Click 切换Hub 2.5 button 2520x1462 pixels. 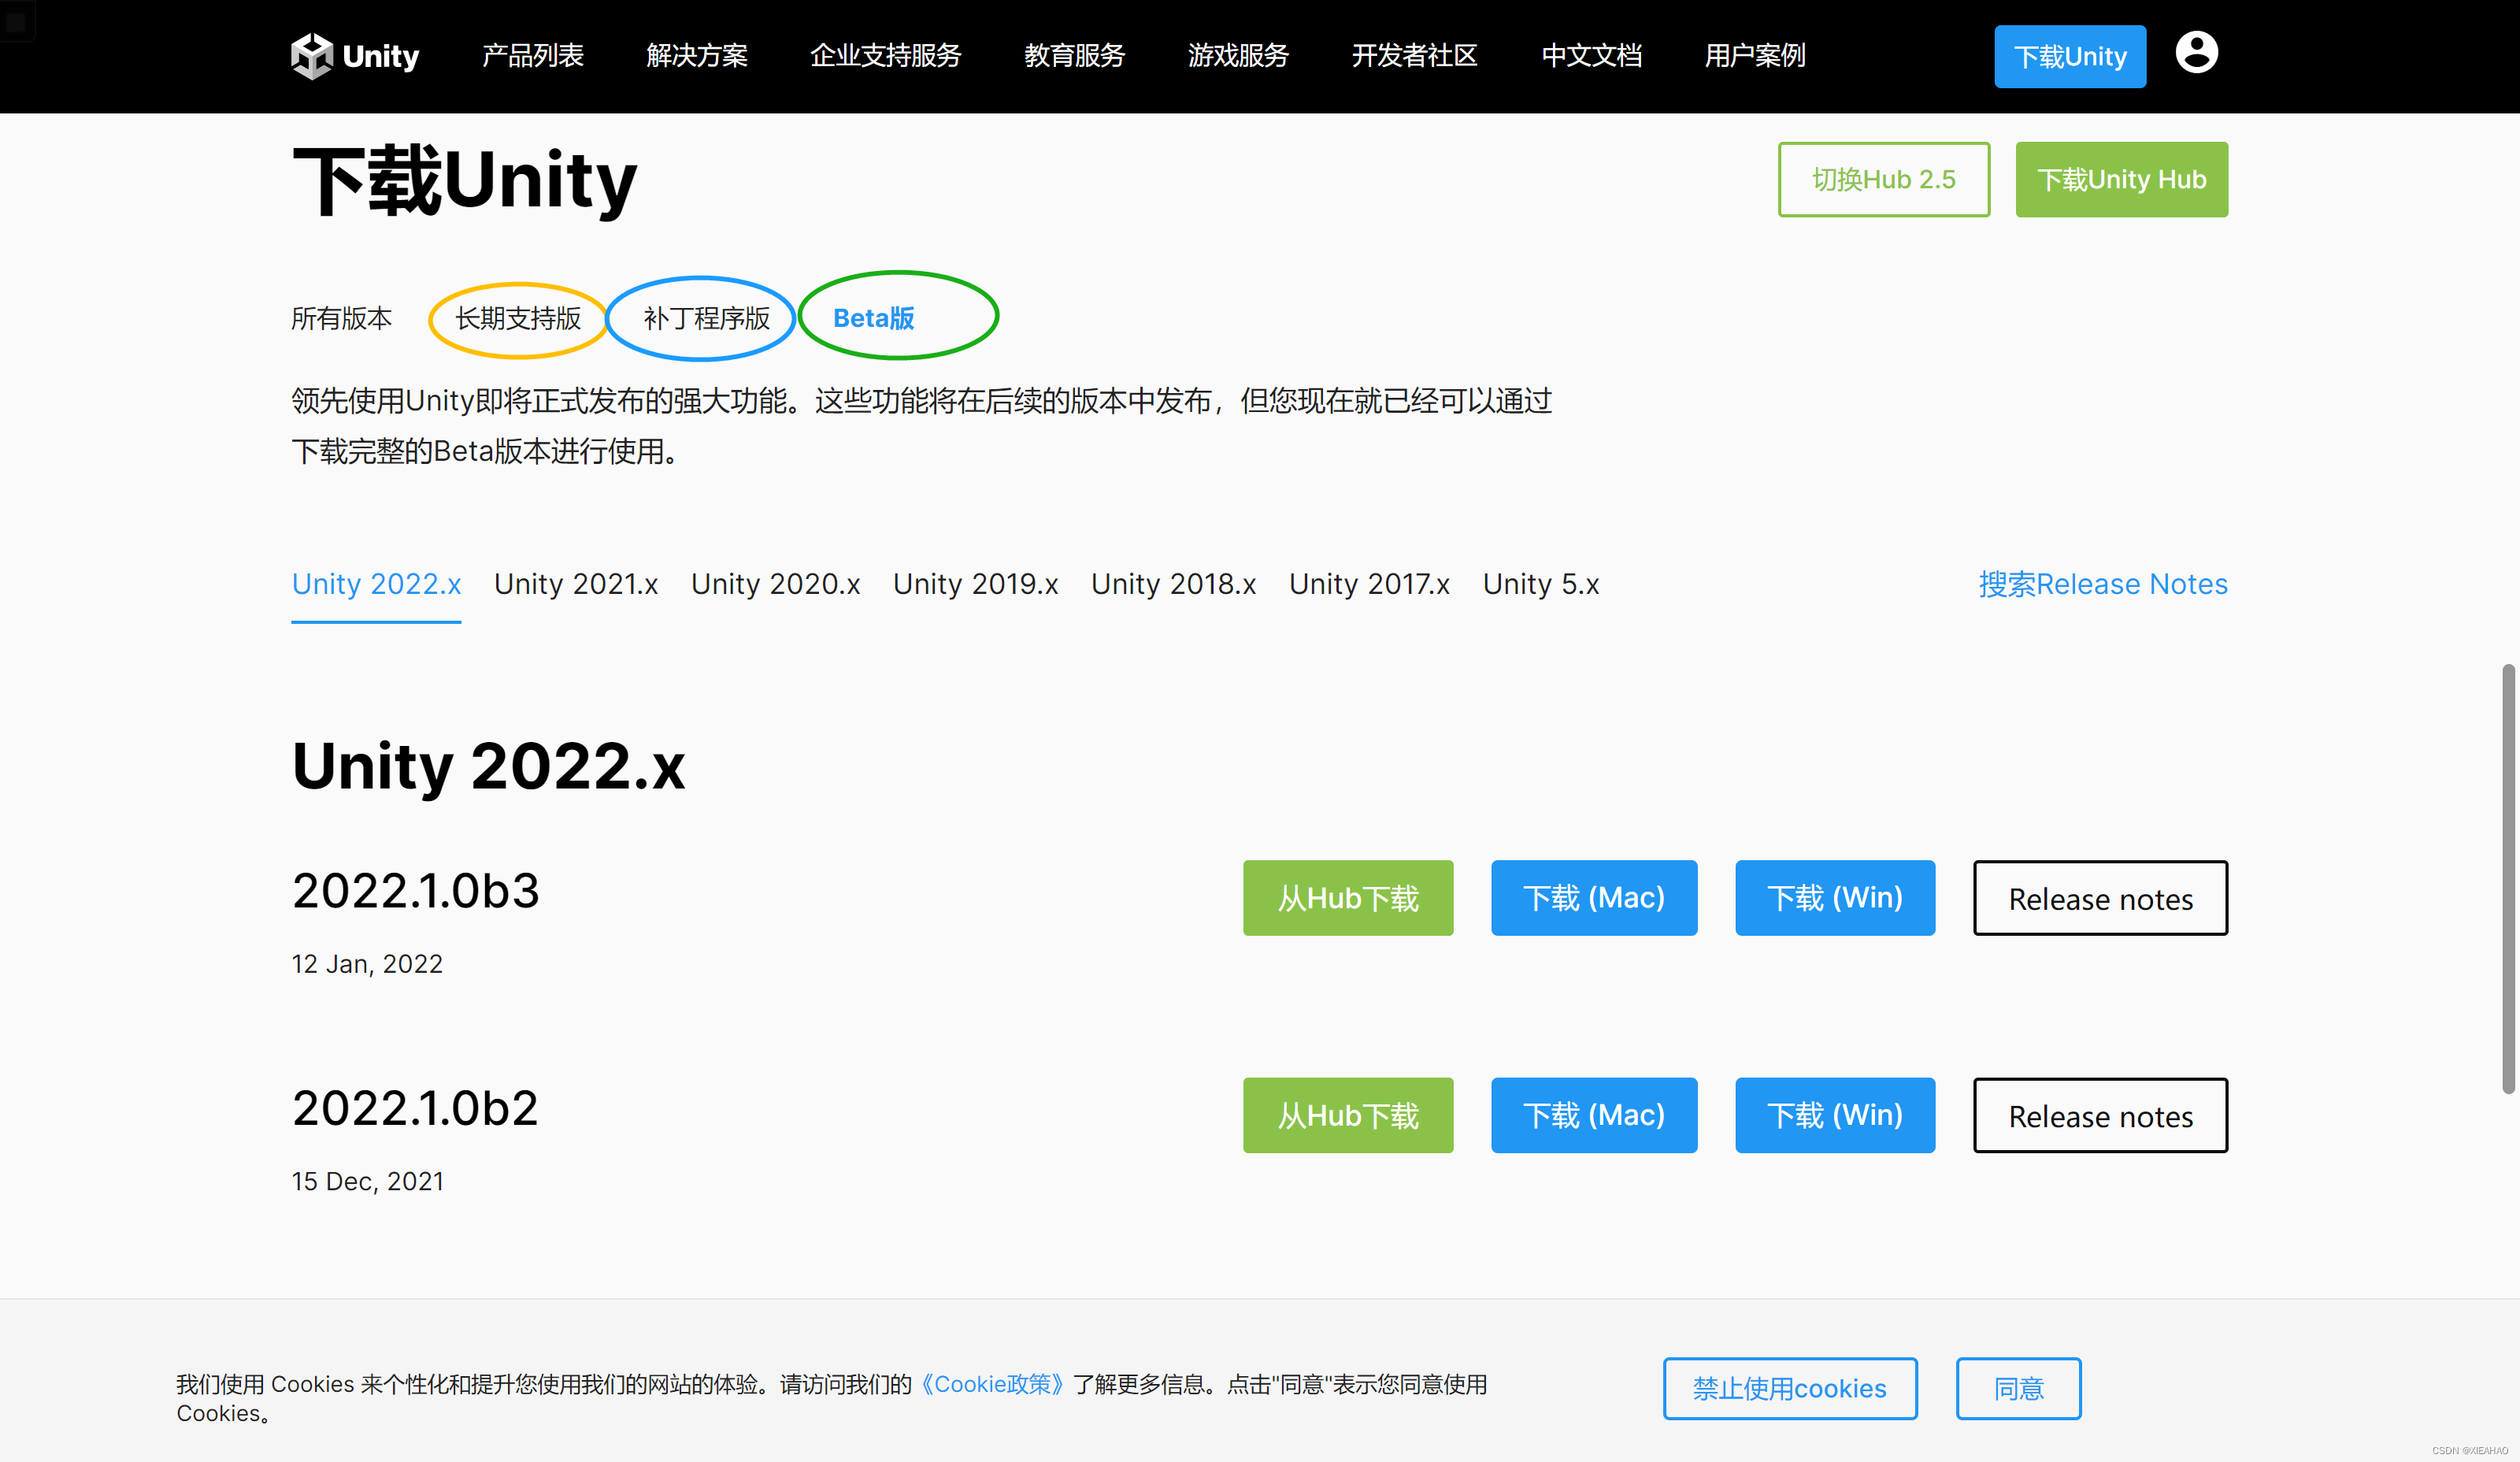click(x=1883, y=180)
